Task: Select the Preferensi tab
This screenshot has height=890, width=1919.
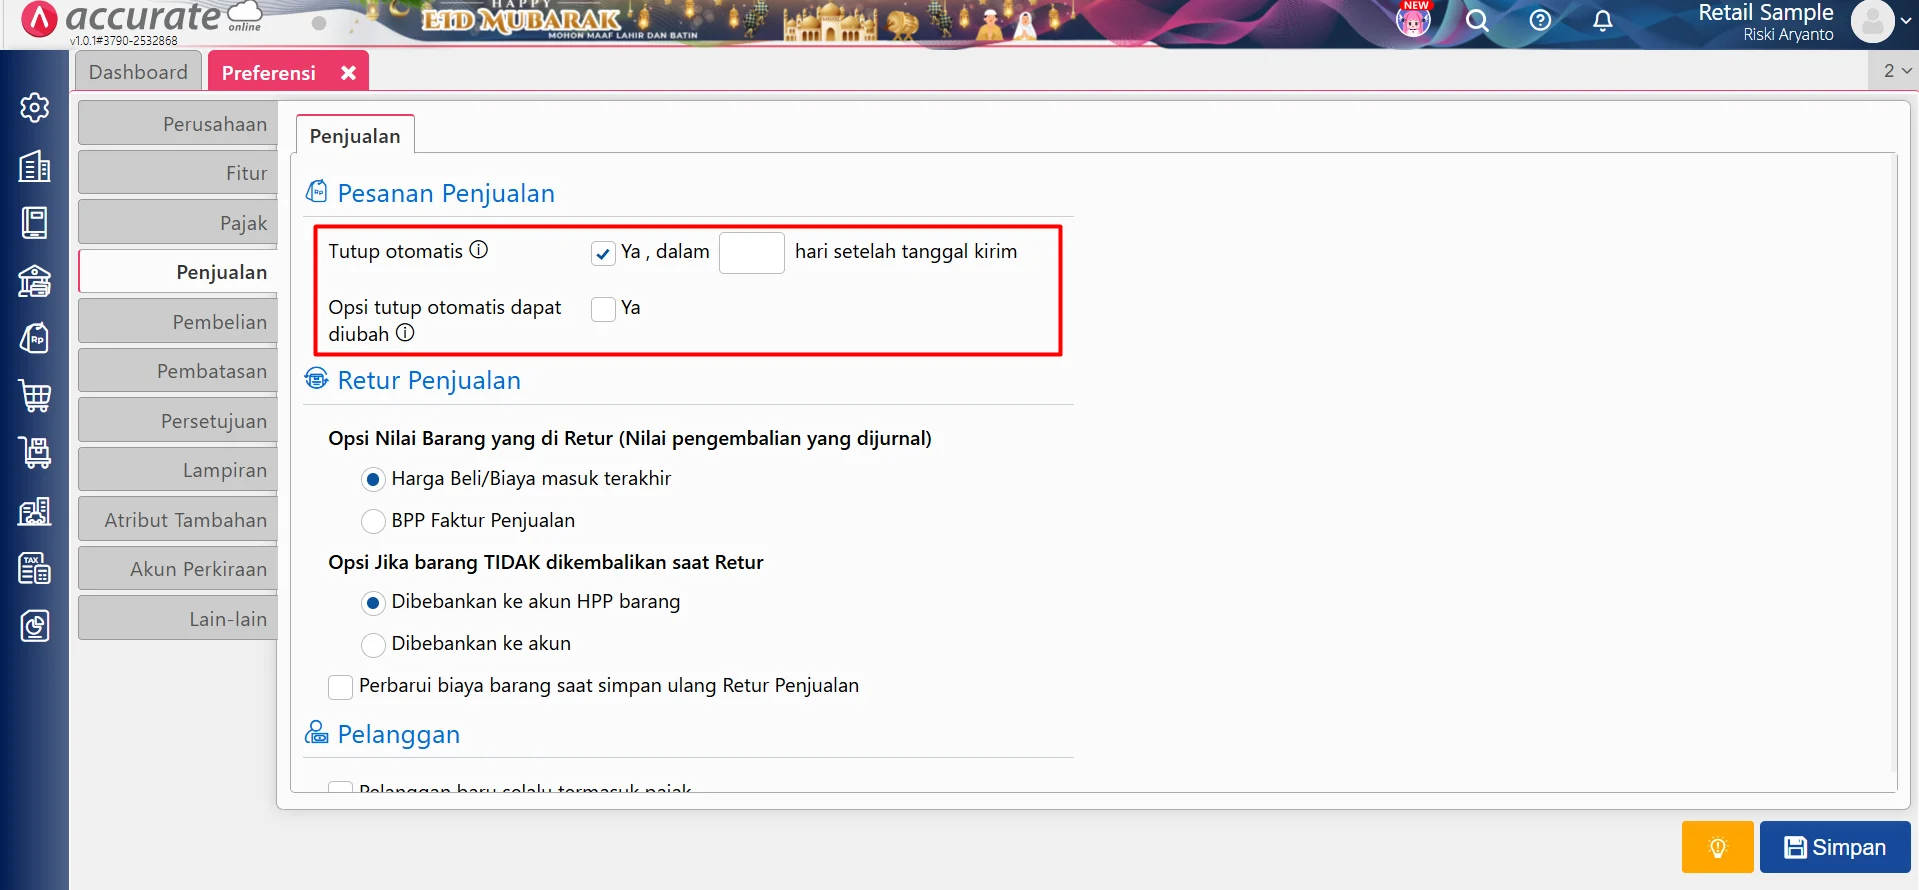Action: [x=269, y=73]
